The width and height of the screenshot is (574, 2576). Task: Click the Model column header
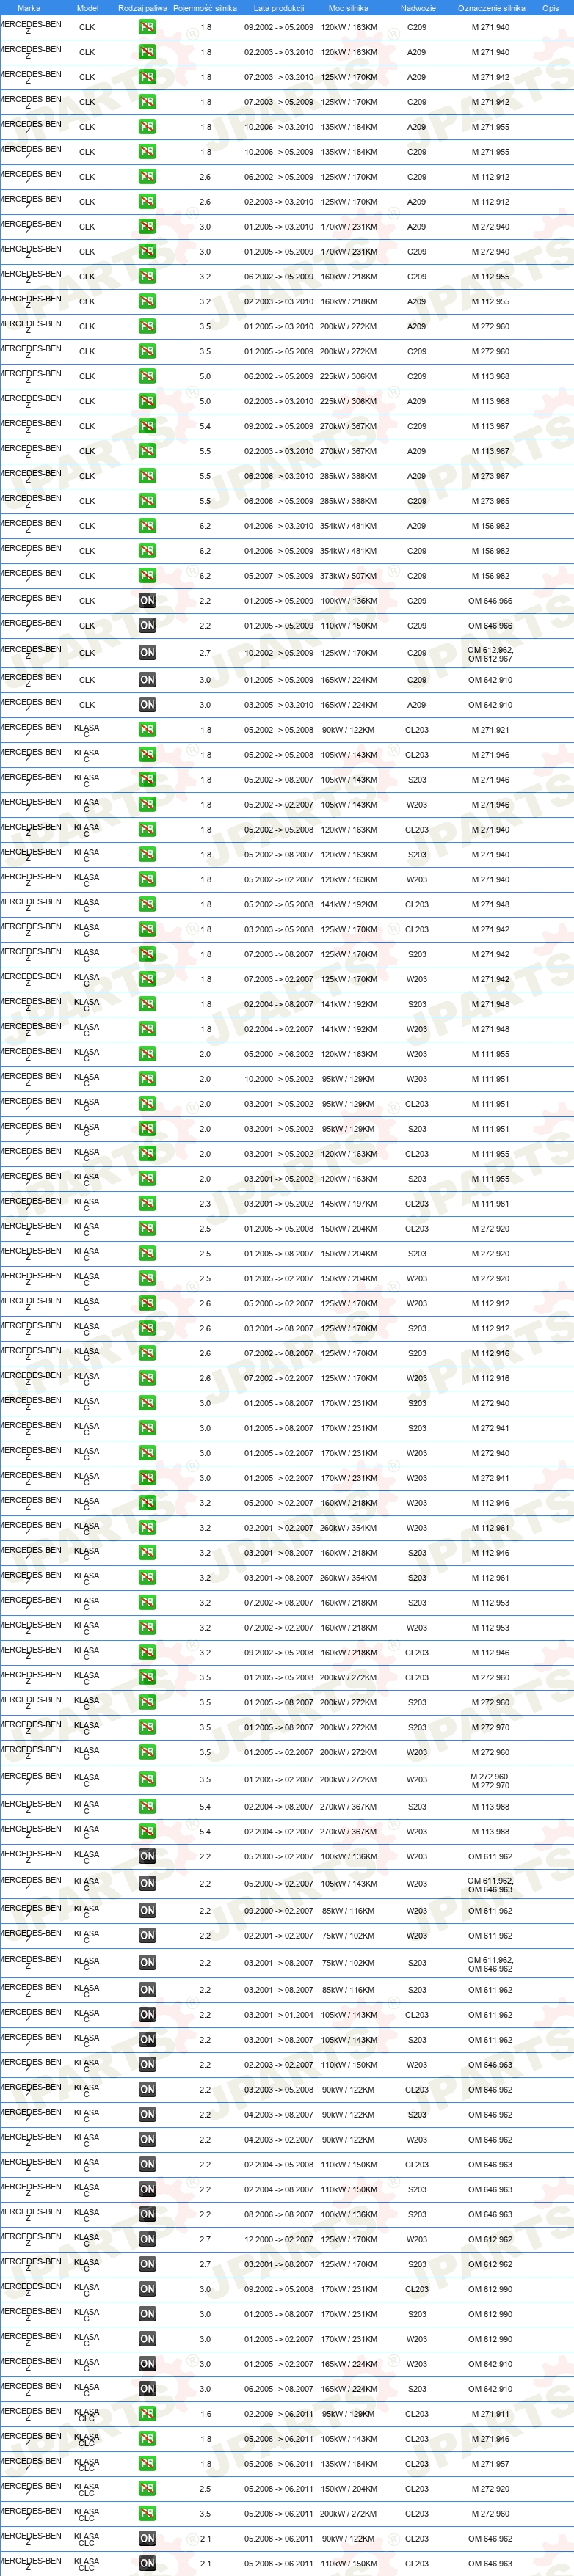point(87,8)
